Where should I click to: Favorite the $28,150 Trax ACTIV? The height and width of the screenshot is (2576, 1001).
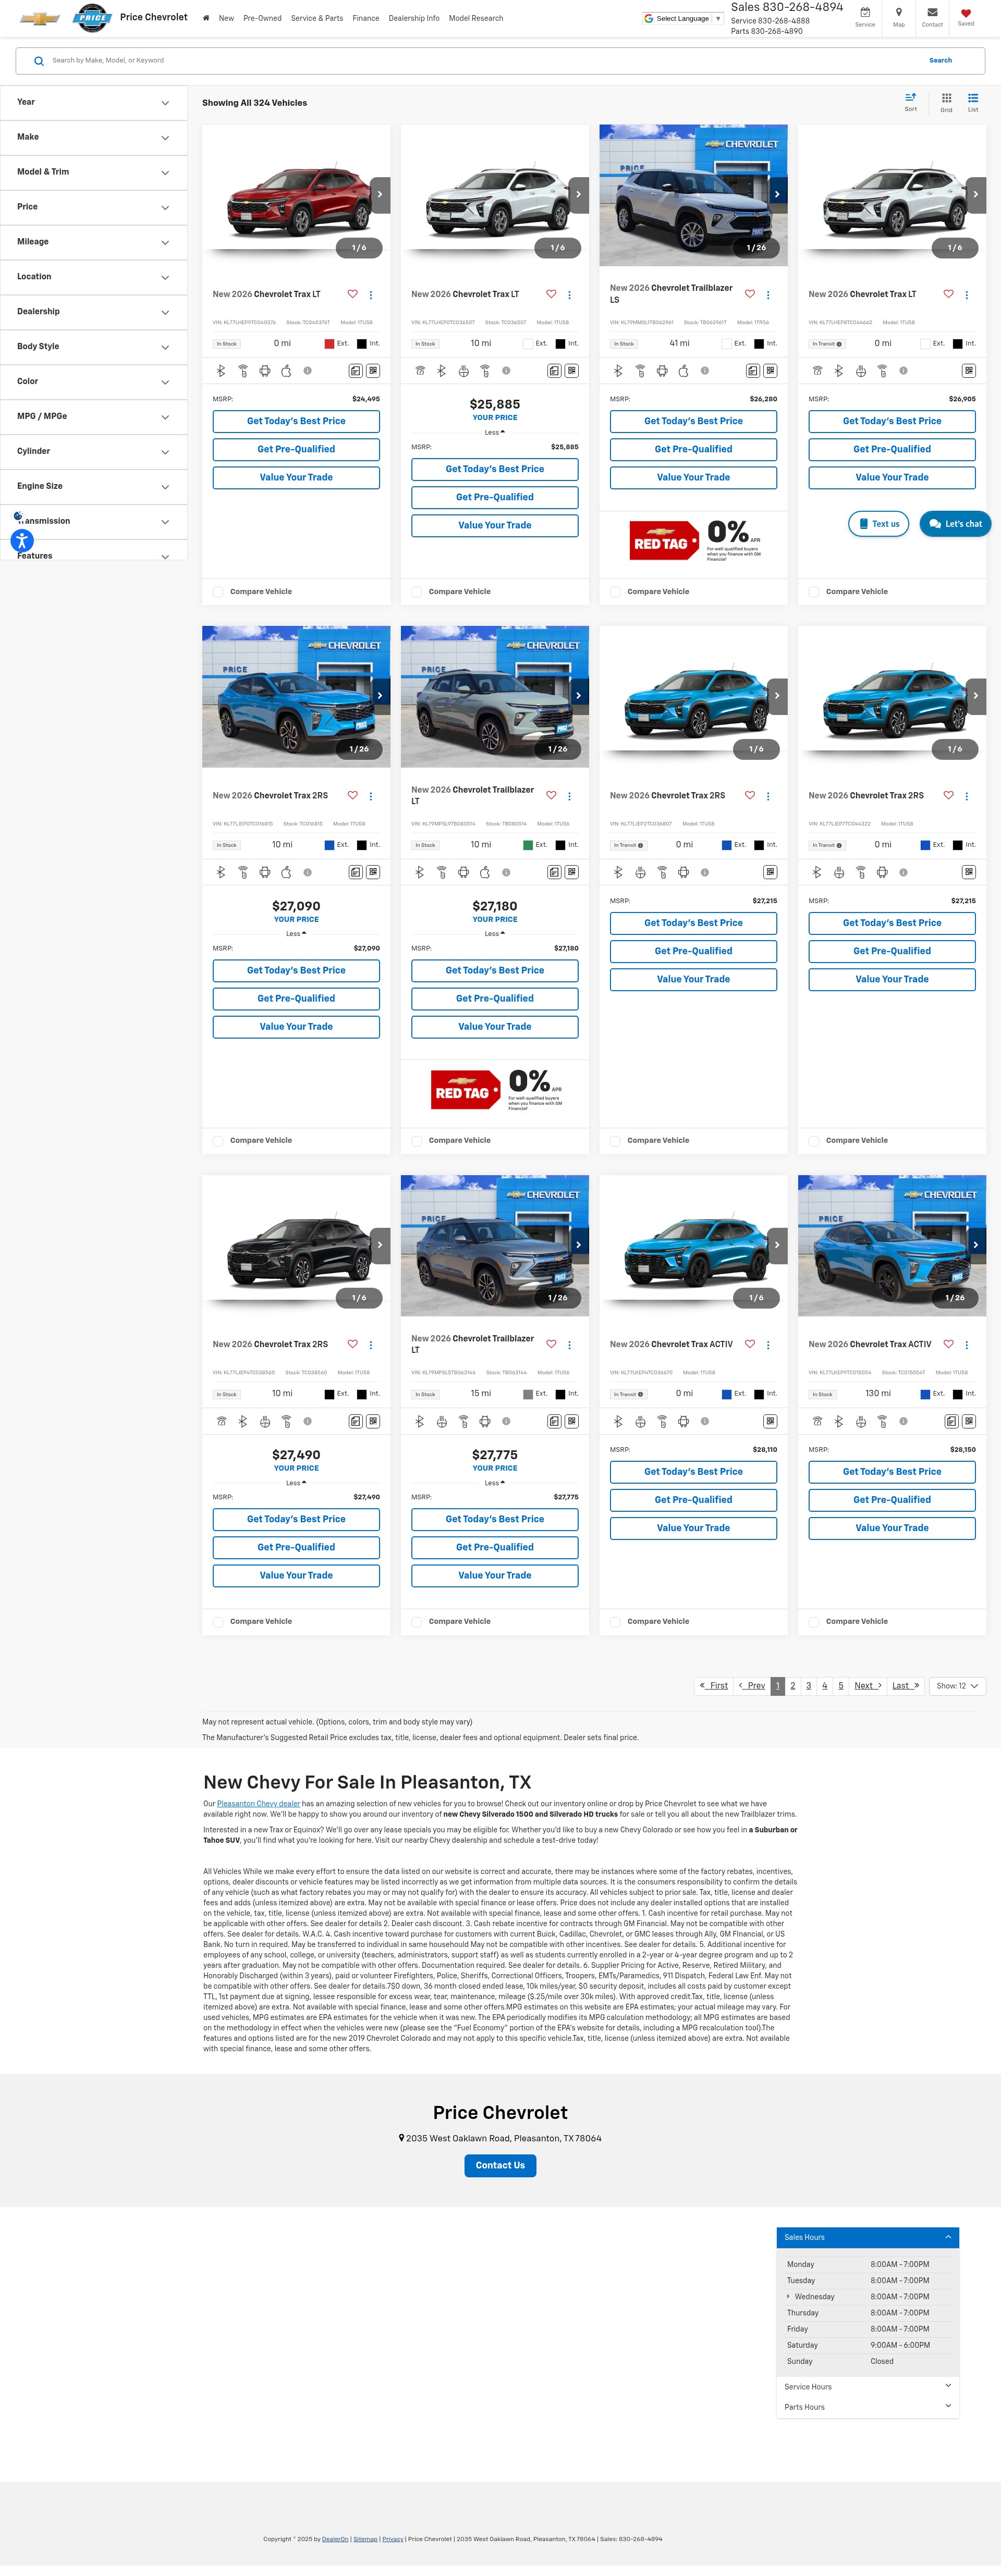pos(948,1344)
